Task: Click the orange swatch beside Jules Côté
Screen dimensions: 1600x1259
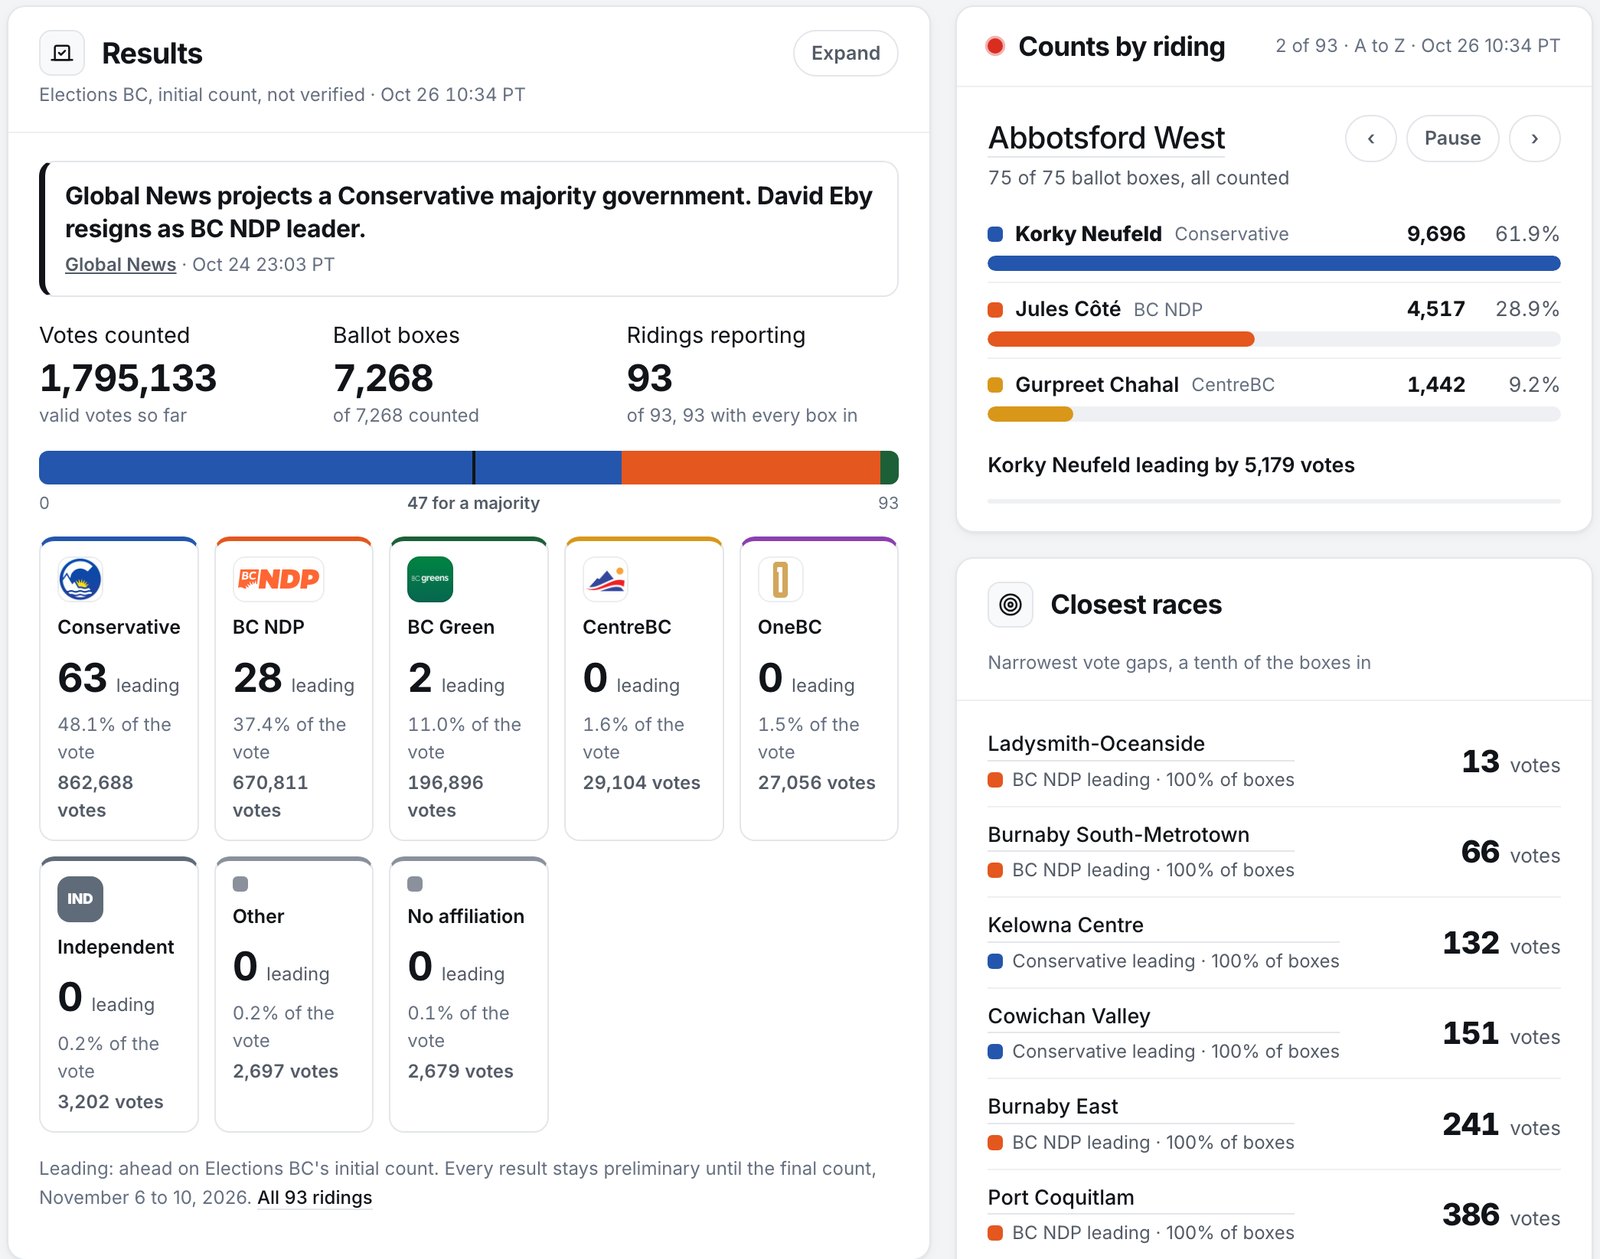Action: [995, 310]
